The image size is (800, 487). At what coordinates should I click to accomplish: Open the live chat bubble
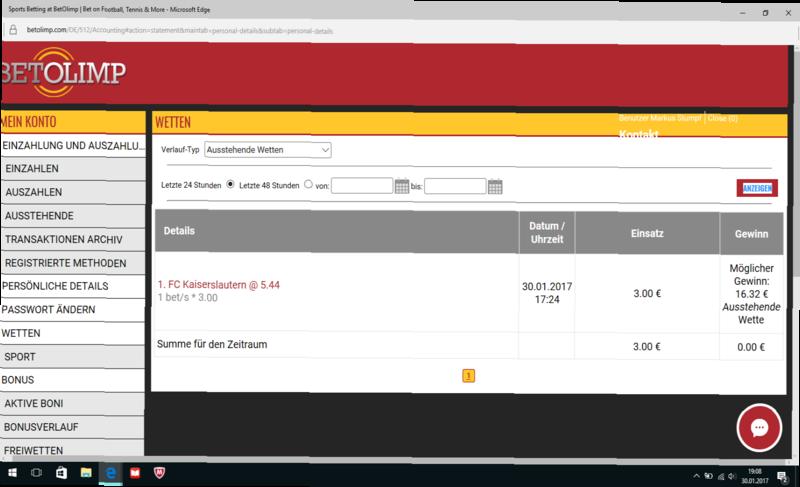pos(759,428)
